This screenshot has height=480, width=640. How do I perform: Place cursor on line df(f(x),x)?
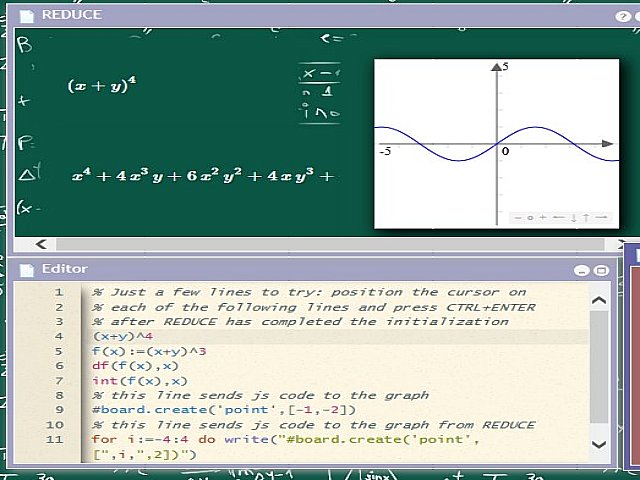click(x=135, y=366)
